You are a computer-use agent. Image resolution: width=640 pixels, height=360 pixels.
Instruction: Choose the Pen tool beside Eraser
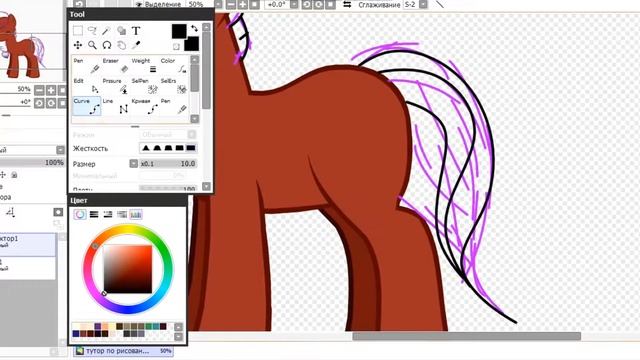coord(86,65)
